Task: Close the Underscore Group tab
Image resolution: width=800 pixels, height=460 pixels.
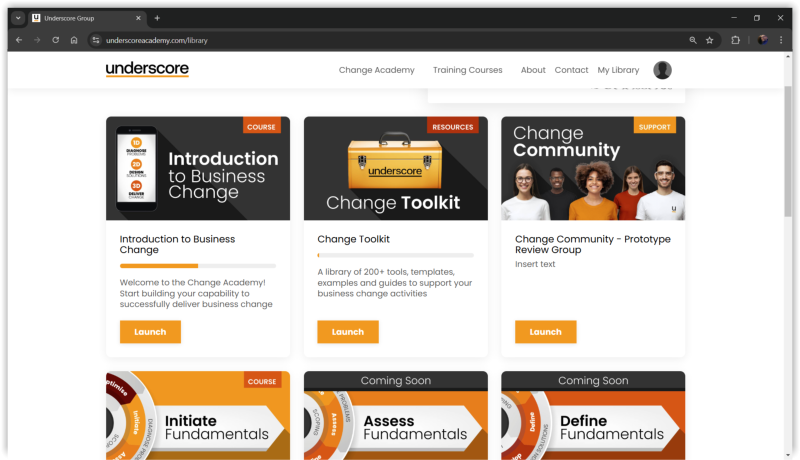Action: click(x=138, y=18)
